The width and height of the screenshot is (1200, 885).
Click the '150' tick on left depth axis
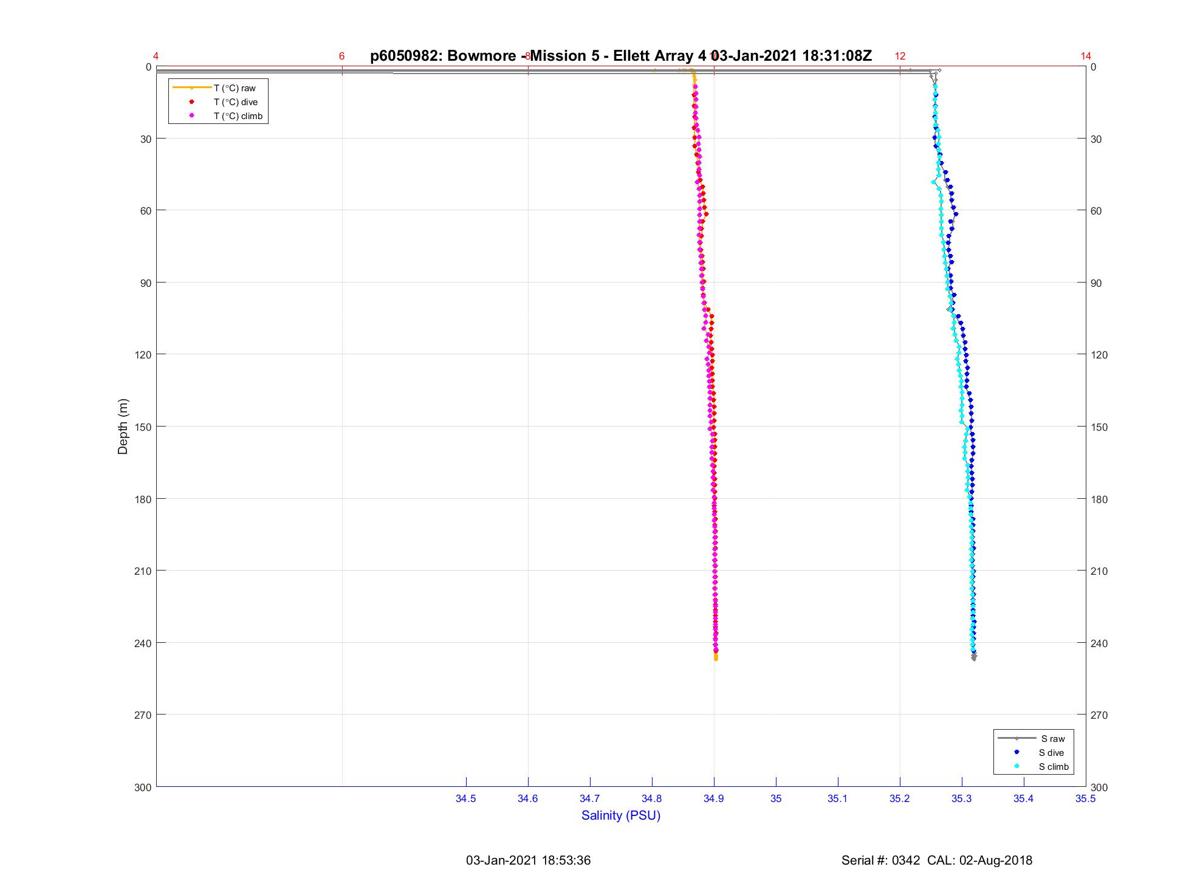pyautogui.click(x=142, y=427)
